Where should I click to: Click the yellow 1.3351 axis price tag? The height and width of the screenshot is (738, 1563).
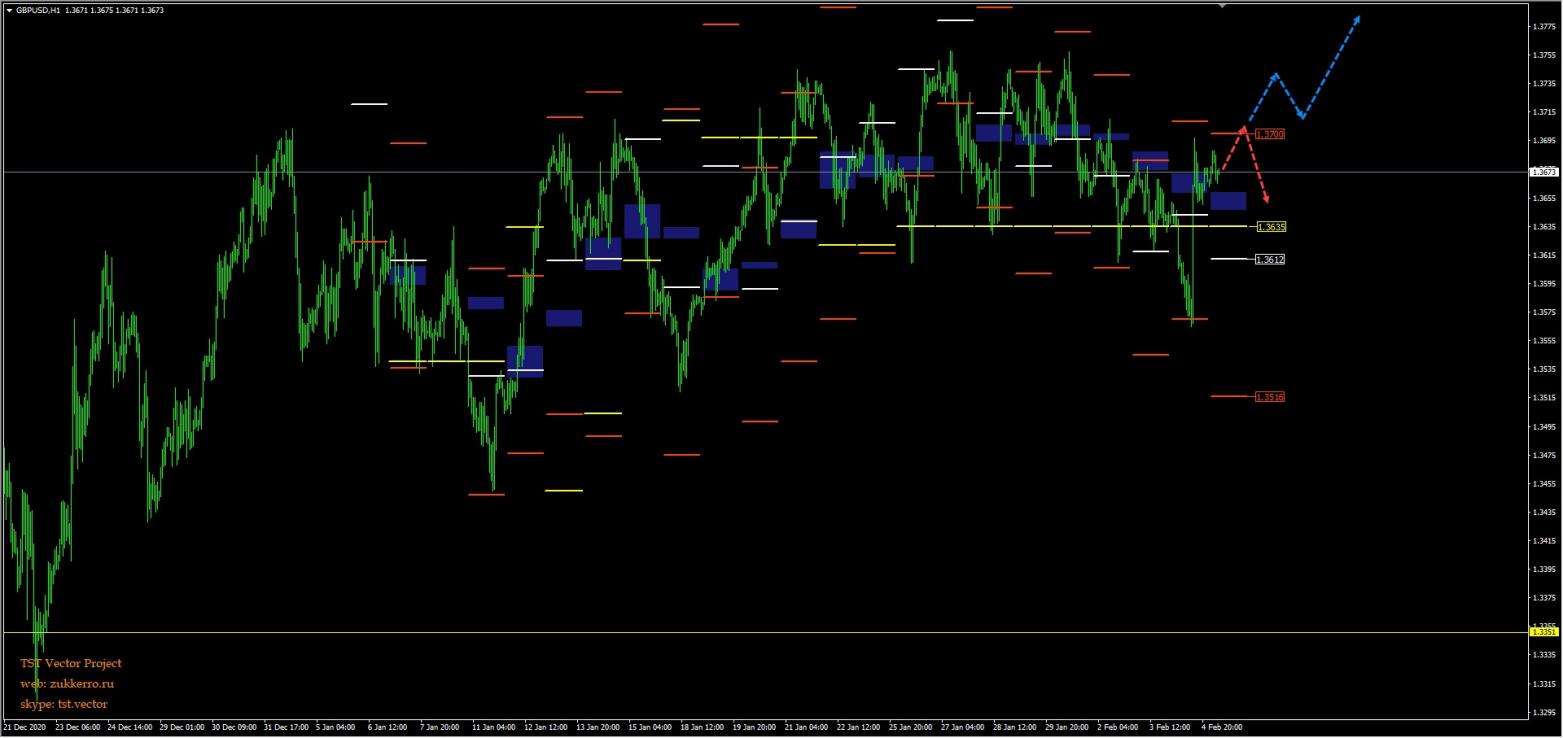pyautogui.click(x=1544, y=632)
